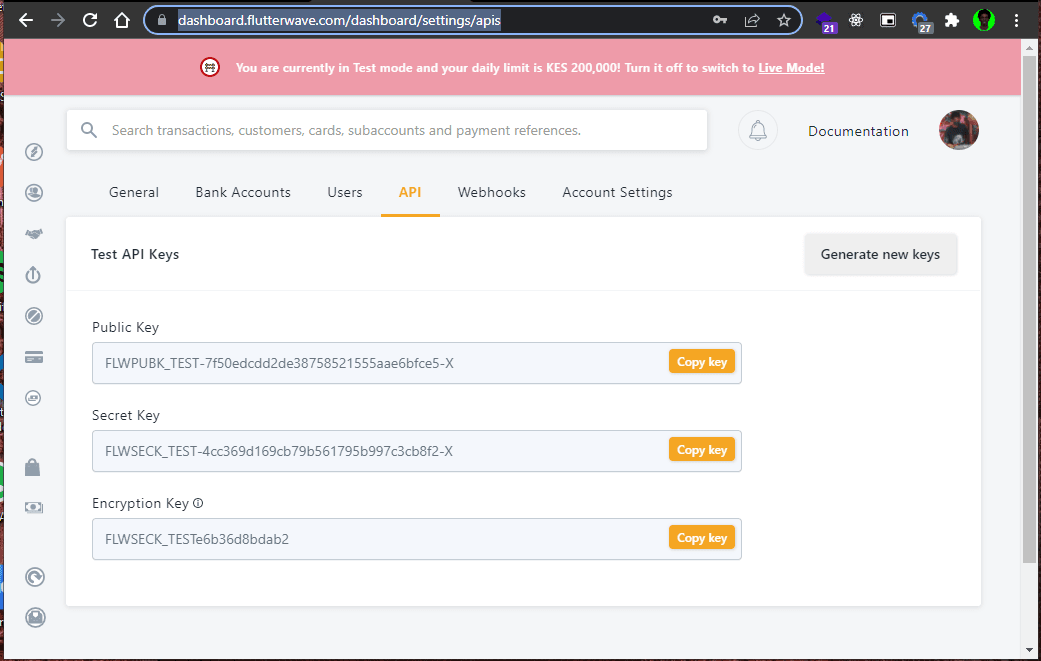
Task: Switch to the Webhooks tab
Action: [x=491, y=192]
